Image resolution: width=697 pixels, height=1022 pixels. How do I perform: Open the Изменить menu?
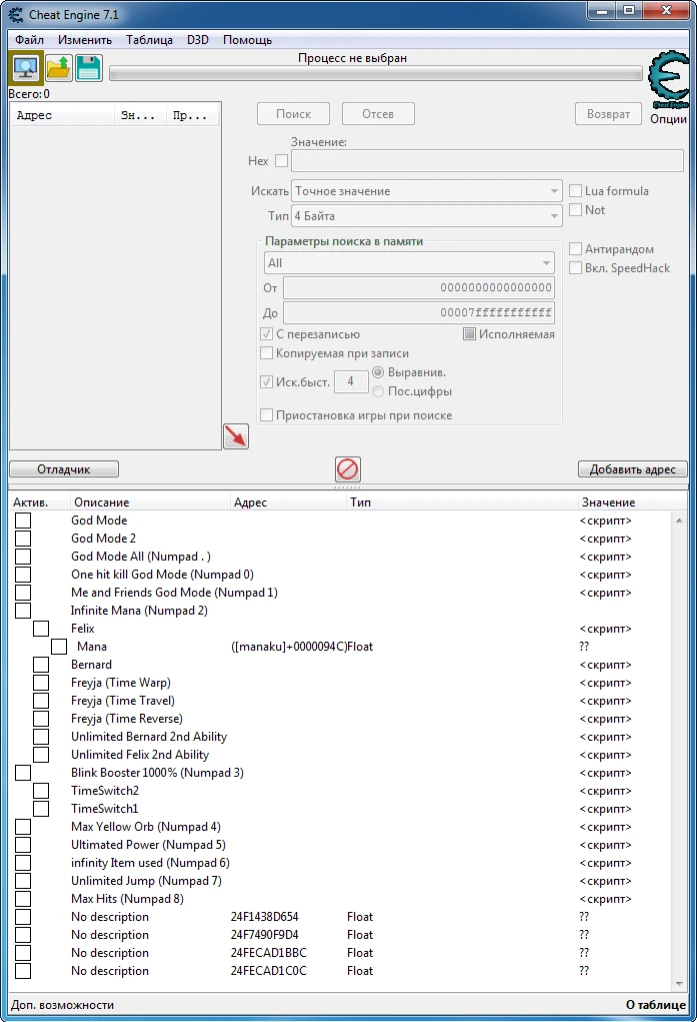point(85,40)
